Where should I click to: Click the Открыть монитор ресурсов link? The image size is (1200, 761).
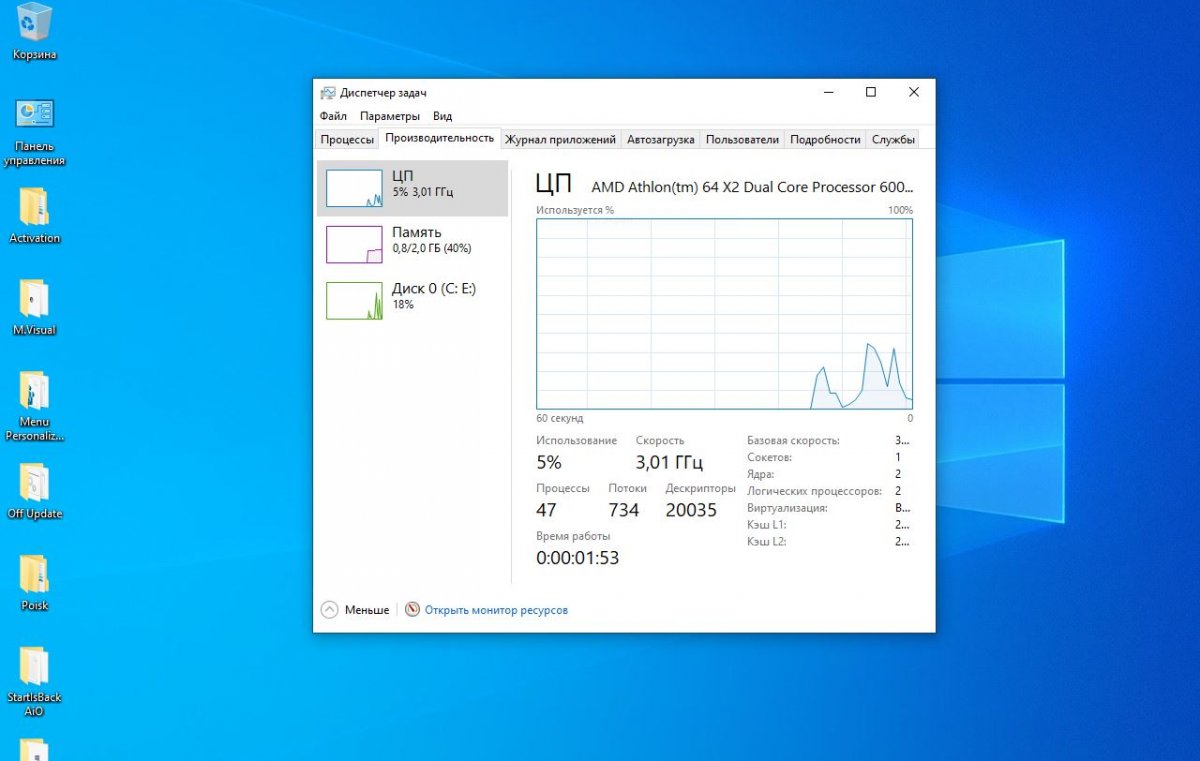pos(496,610)
